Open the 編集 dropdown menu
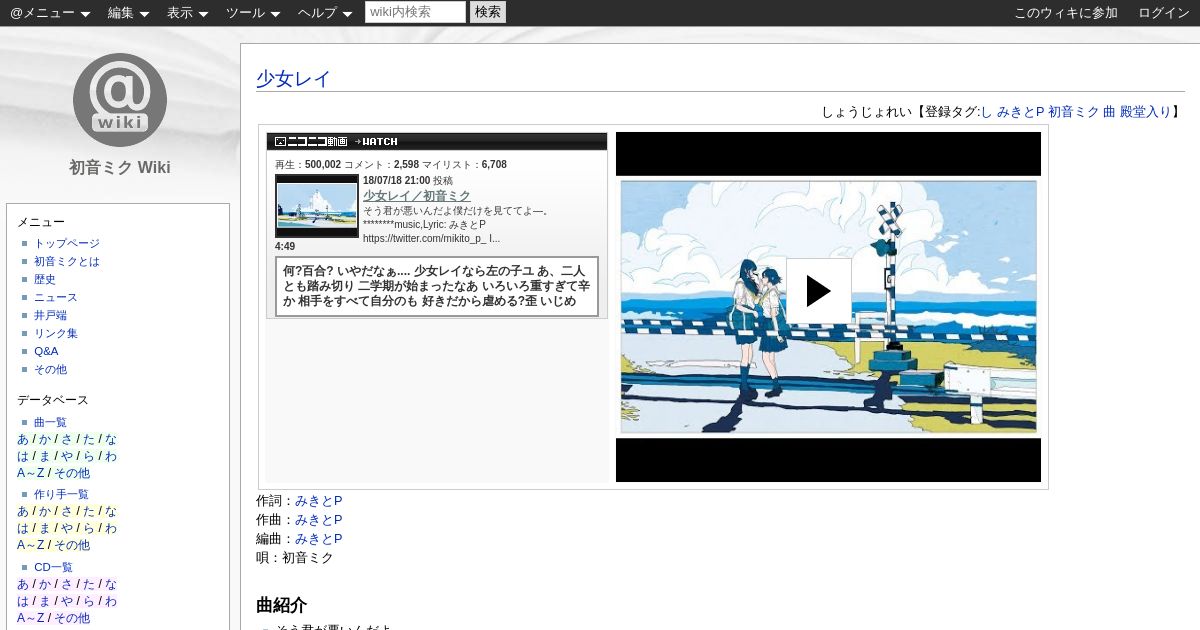The height and width of the screenshot is (630, 1200). coord(128,13)
